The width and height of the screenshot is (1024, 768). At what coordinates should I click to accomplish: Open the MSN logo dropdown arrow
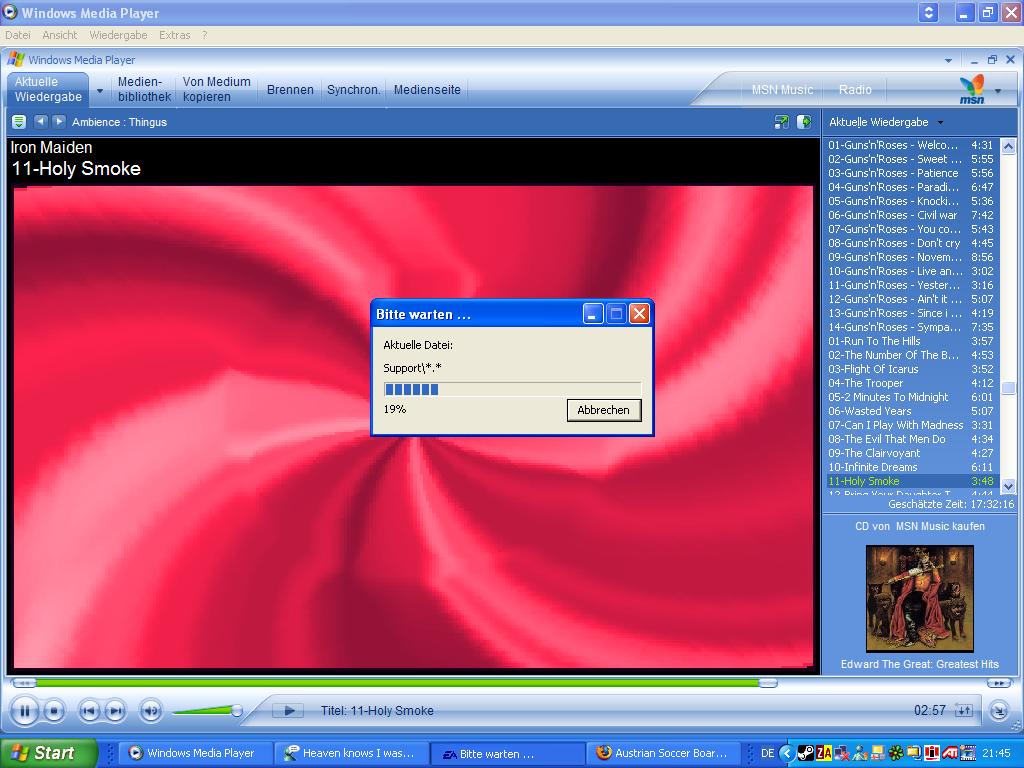[998, 91]
